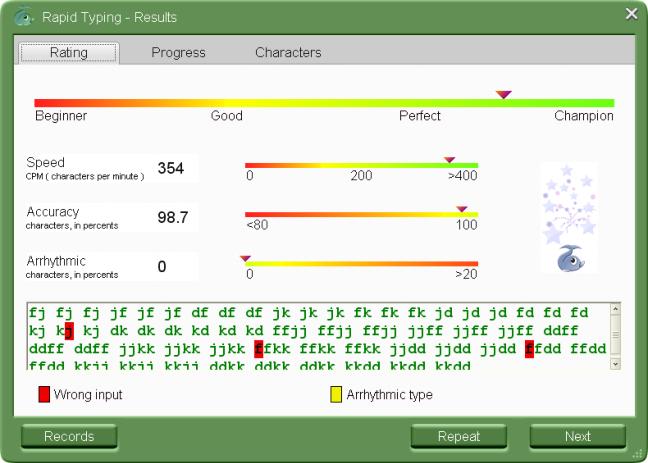Open the Progress tab
The height and width of the screenshot is (463, 648).
[178, 53]
